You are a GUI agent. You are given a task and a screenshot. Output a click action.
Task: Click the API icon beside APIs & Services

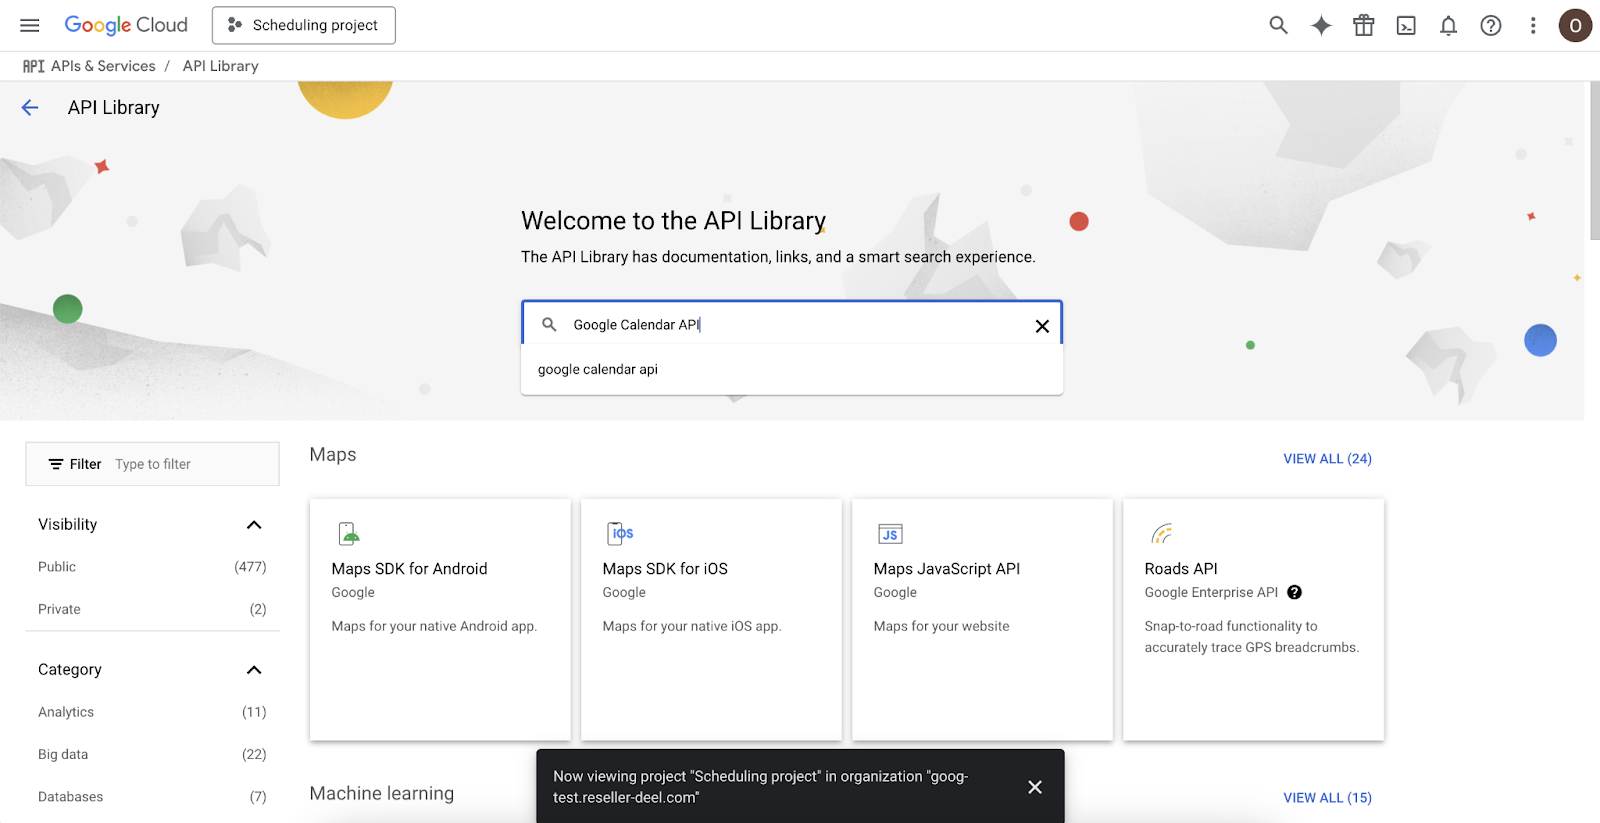pyautogui.click(x=34, y=66)
